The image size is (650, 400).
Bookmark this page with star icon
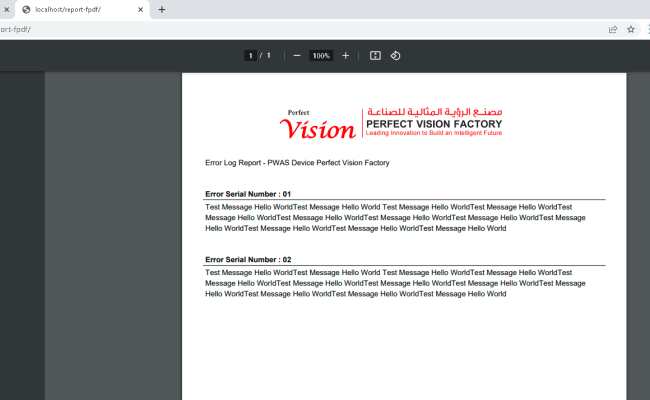point(631,29)
